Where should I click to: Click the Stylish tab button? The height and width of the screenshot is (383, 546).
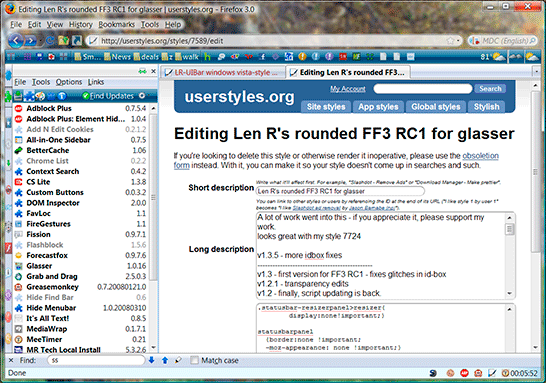pos(486,107)
